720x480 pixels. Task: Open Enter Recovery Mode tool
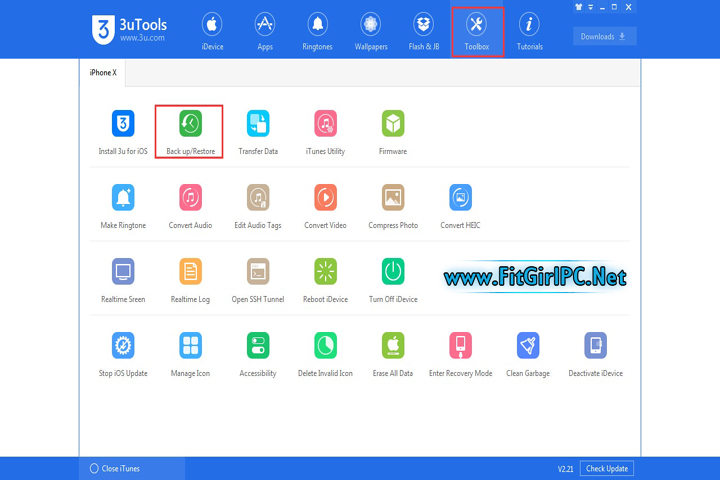pyautogui.click(x=460, y=346)
